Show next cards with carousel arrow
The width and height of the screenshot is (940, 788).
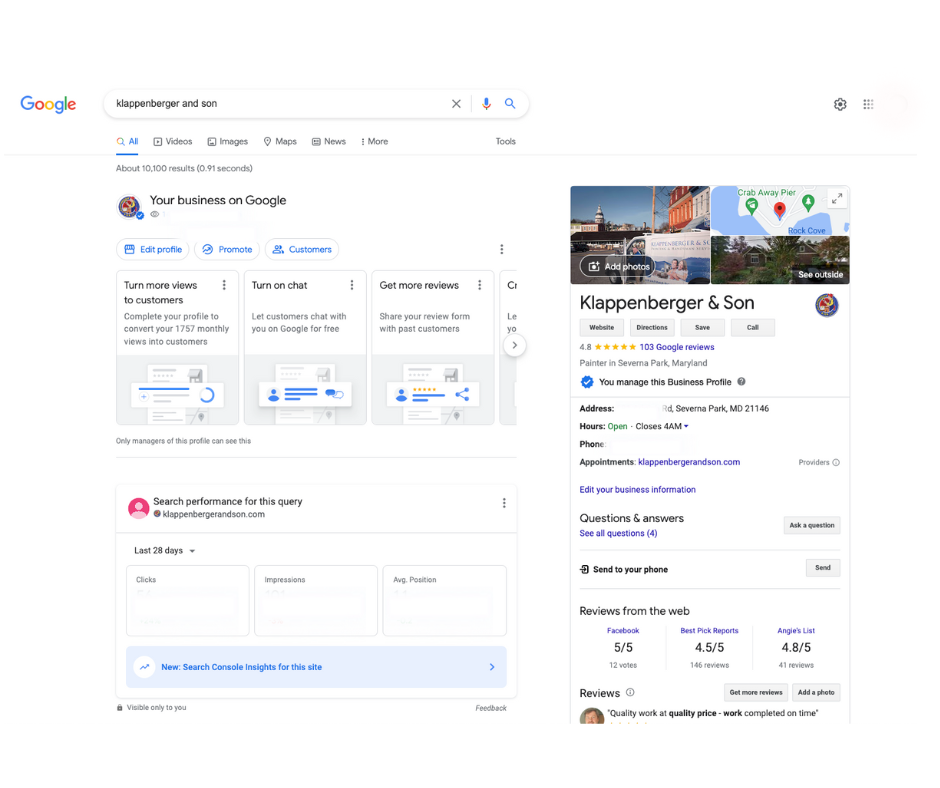pos(514,345)
